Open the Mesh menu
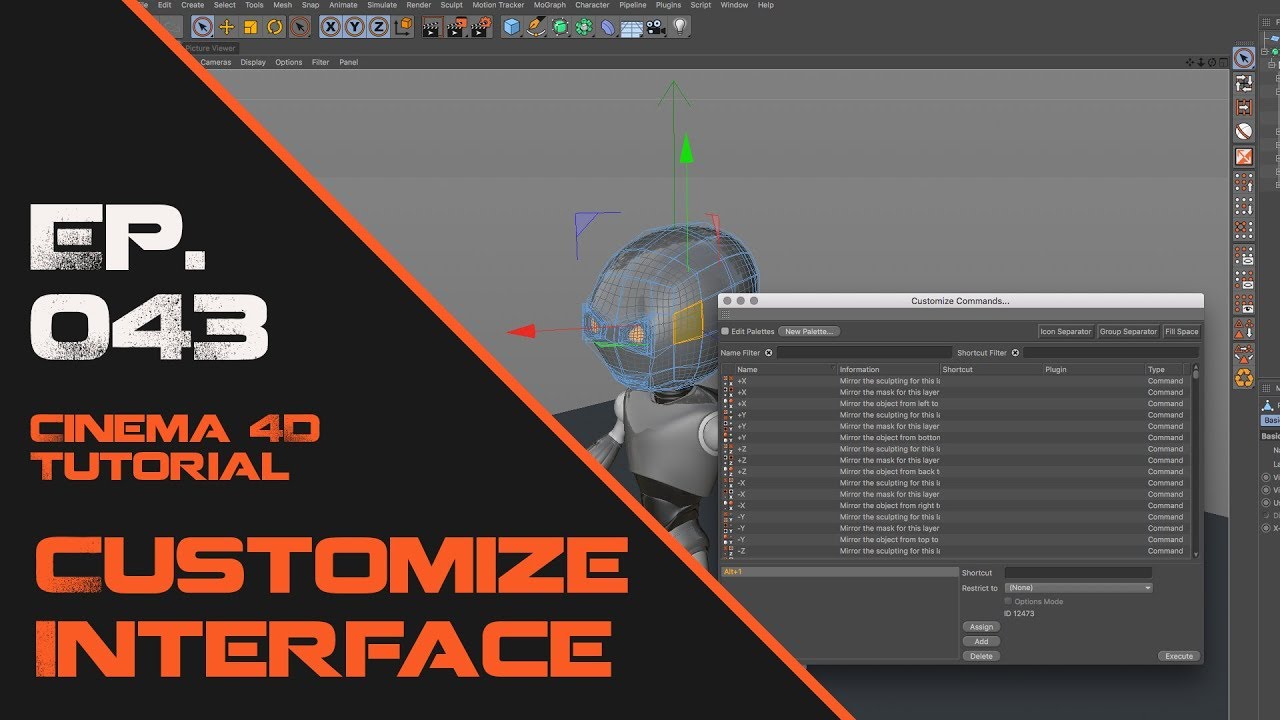 (282, 5)
